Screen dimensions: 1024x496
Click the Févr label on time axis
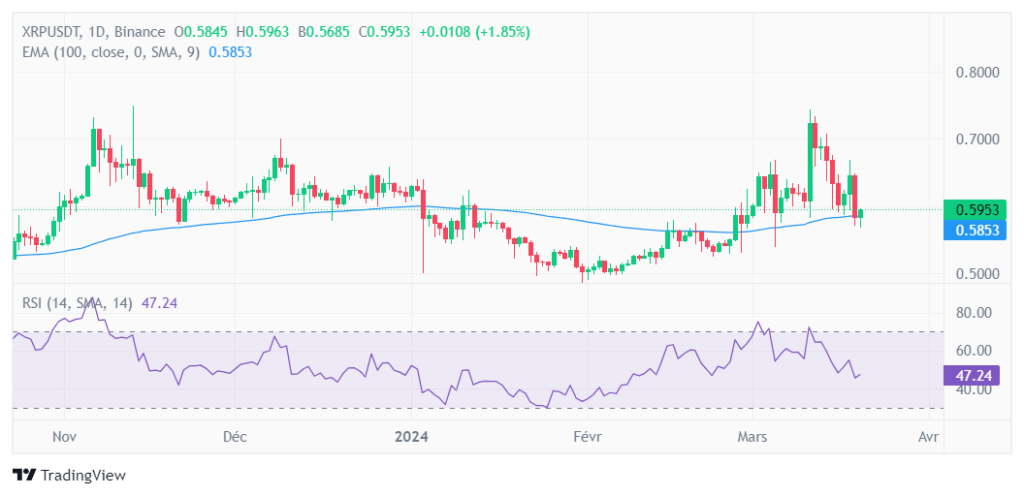[x=587, y=437]
